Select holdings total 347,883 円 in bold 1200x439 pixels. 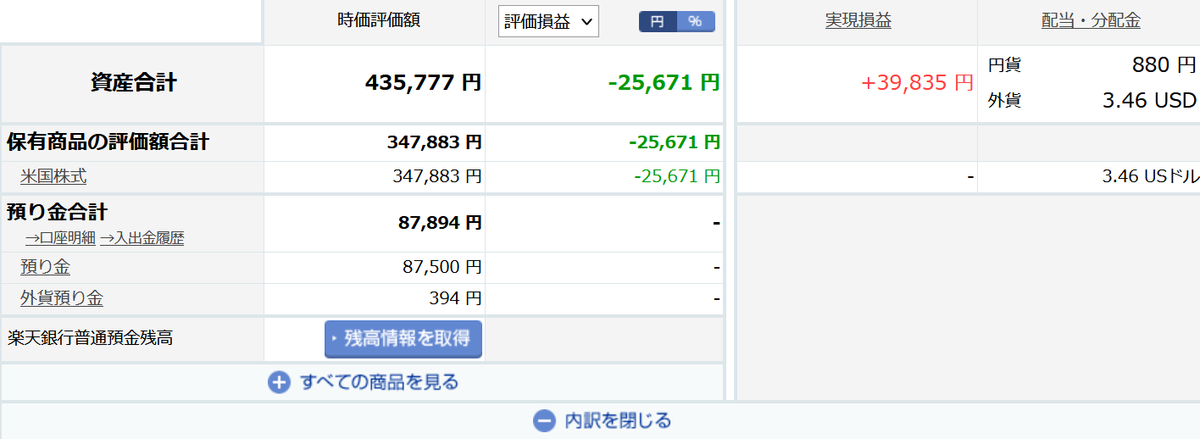point(434,142)
